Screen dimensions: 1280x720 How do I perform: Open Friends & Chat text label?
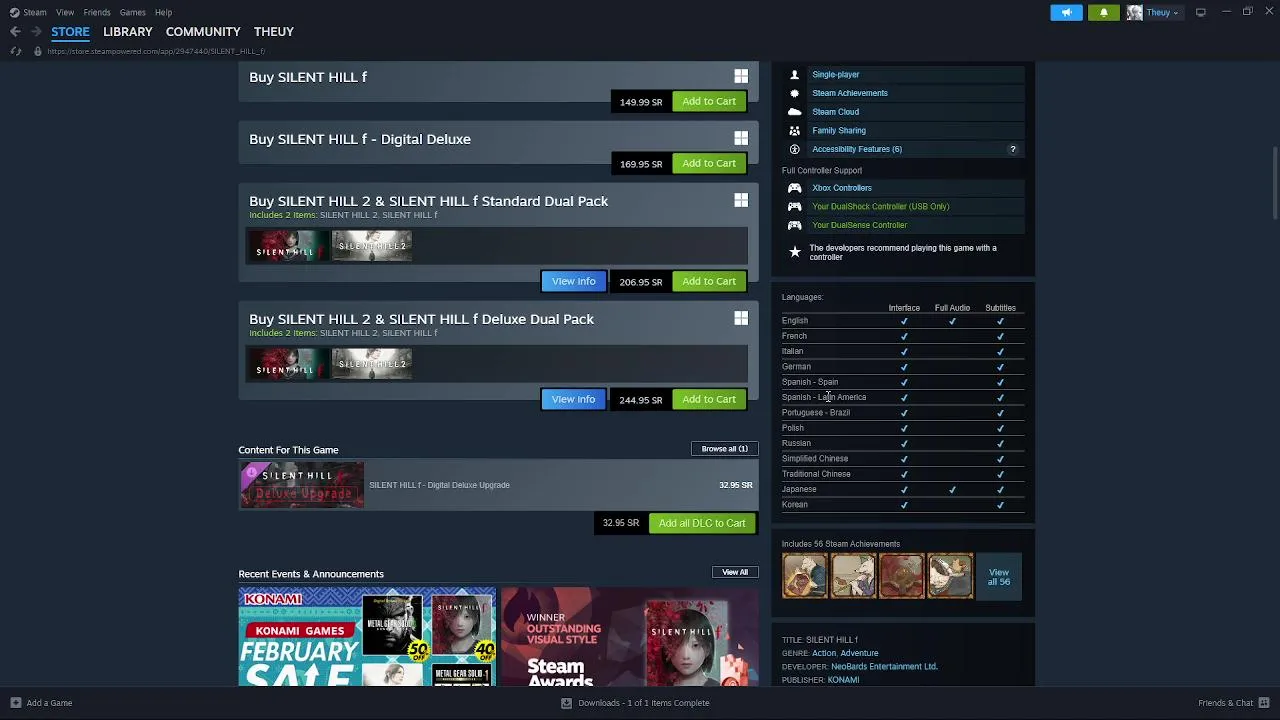tap(1225, 703)
